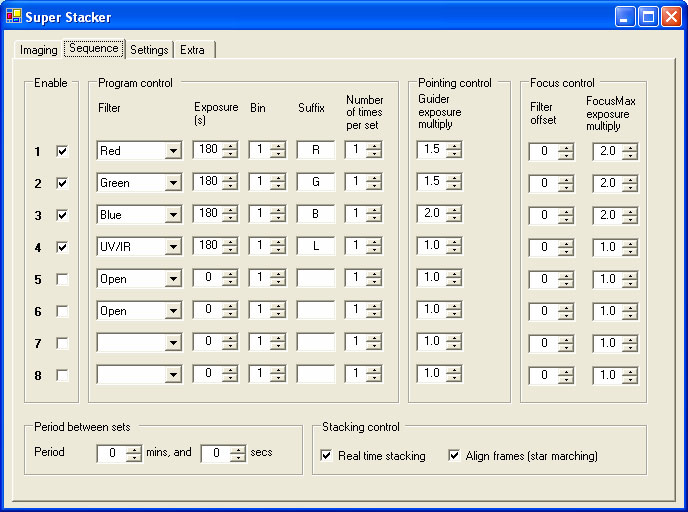688x512 pixels.
Task: Increase Period seconds spinner
Action: click(237, 450)
